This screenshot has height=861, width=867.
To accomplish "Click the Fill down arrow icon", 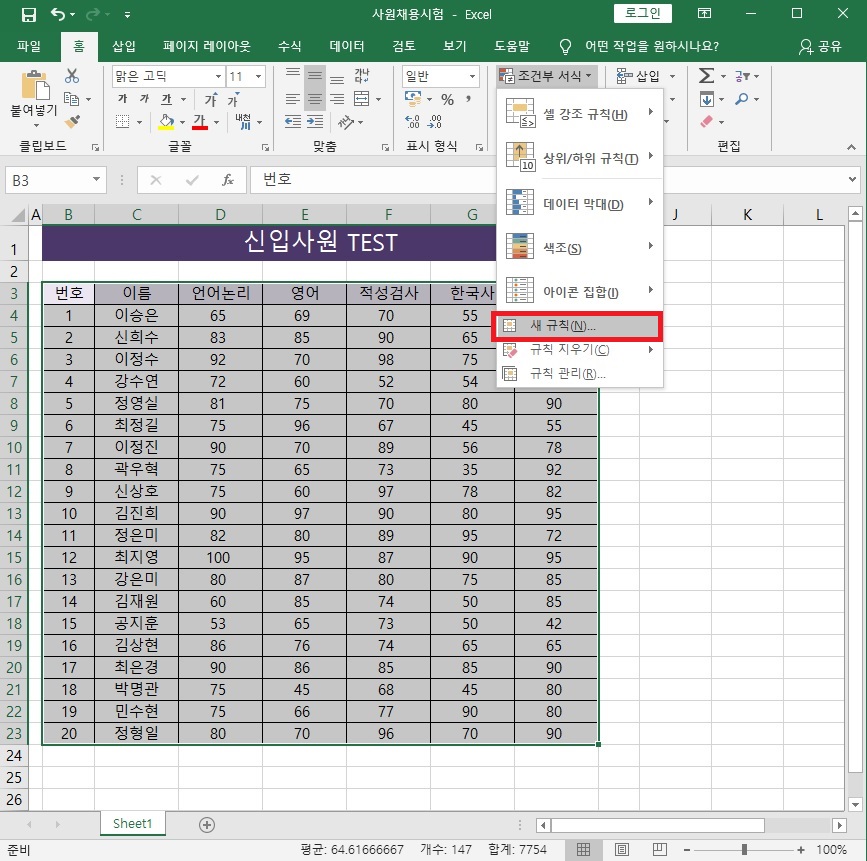I will [707, 100].
